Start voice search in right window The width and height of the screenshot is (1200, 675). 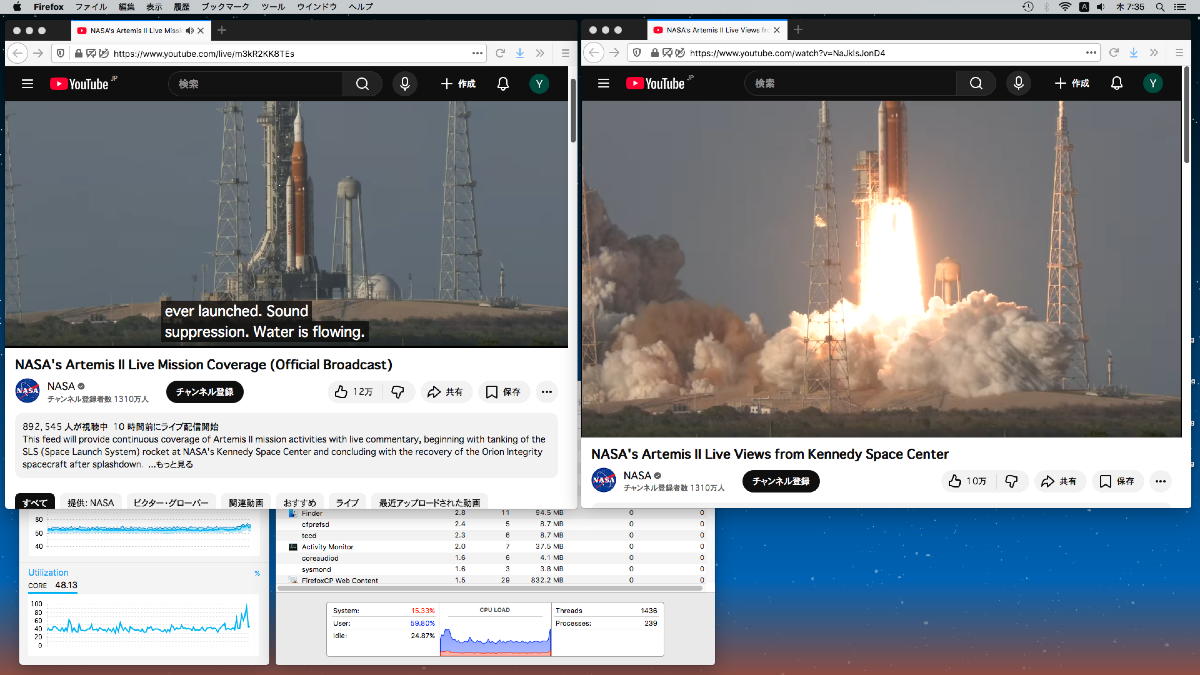point(1018,84)
